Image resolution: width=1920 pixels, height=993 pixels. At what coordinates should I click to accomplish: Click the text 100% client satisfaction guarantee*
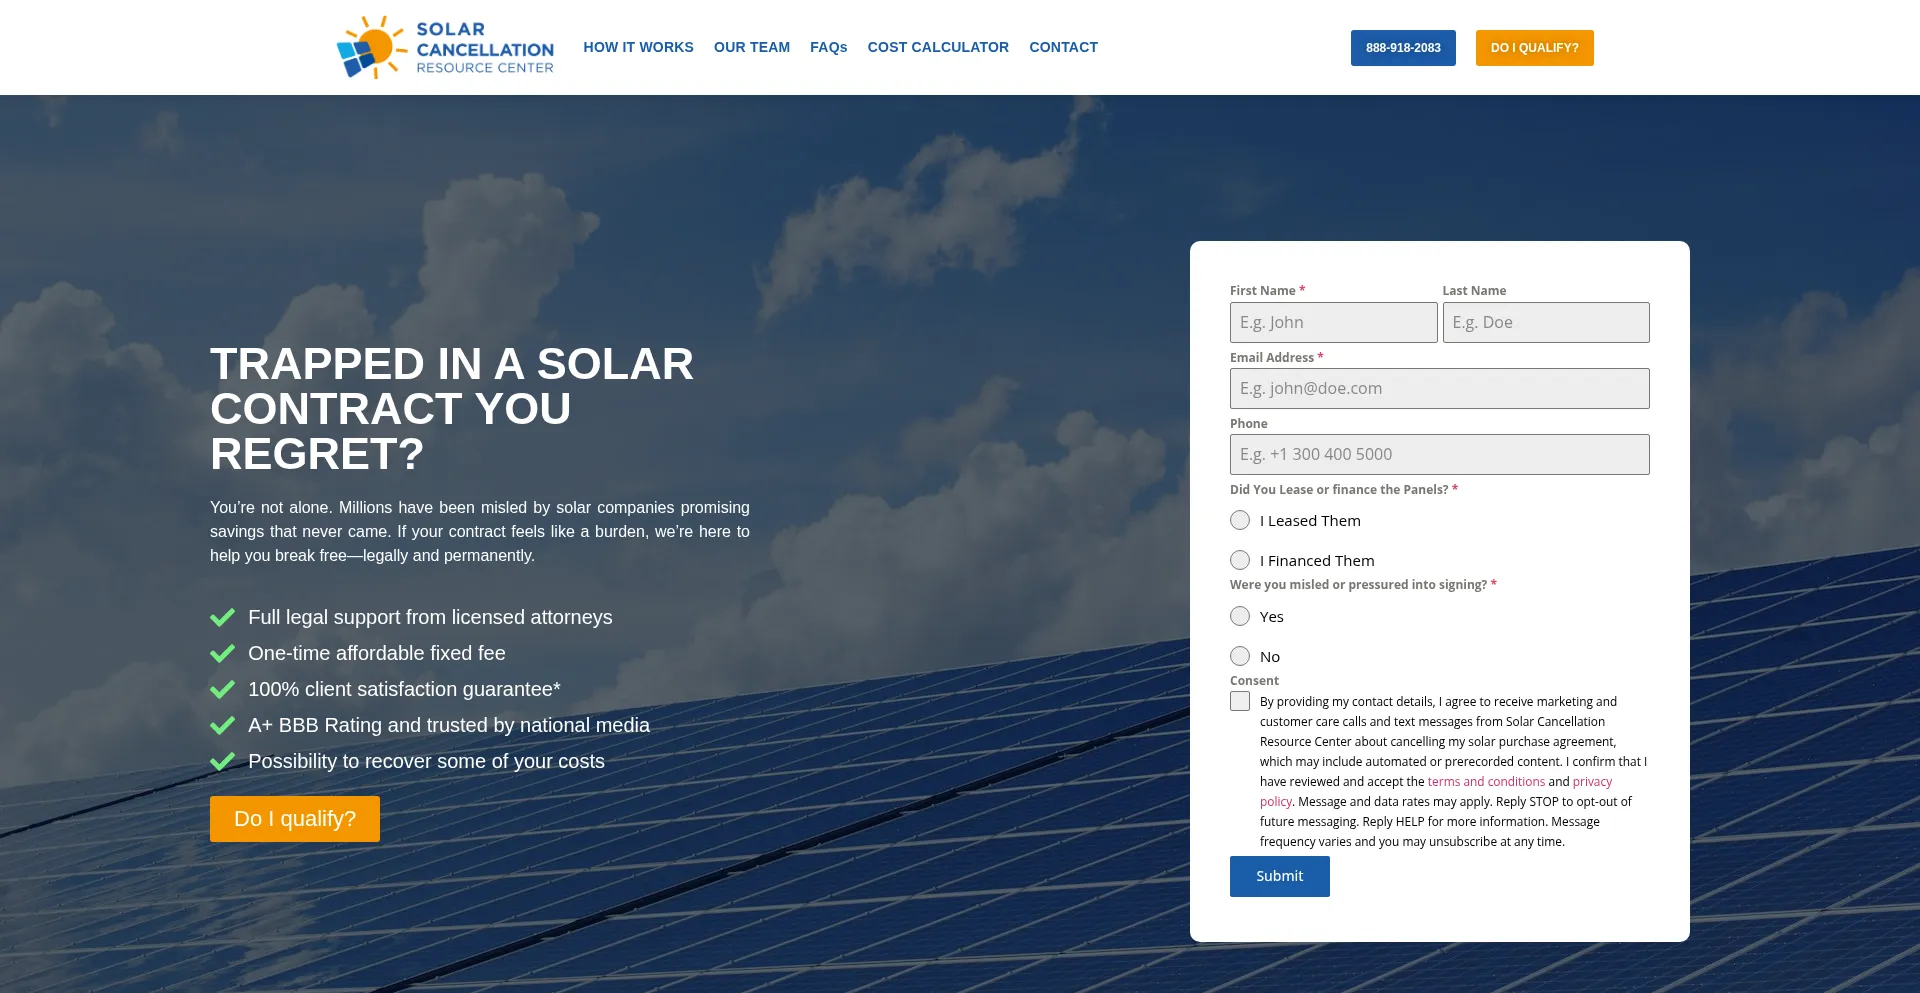pos(404,689)
